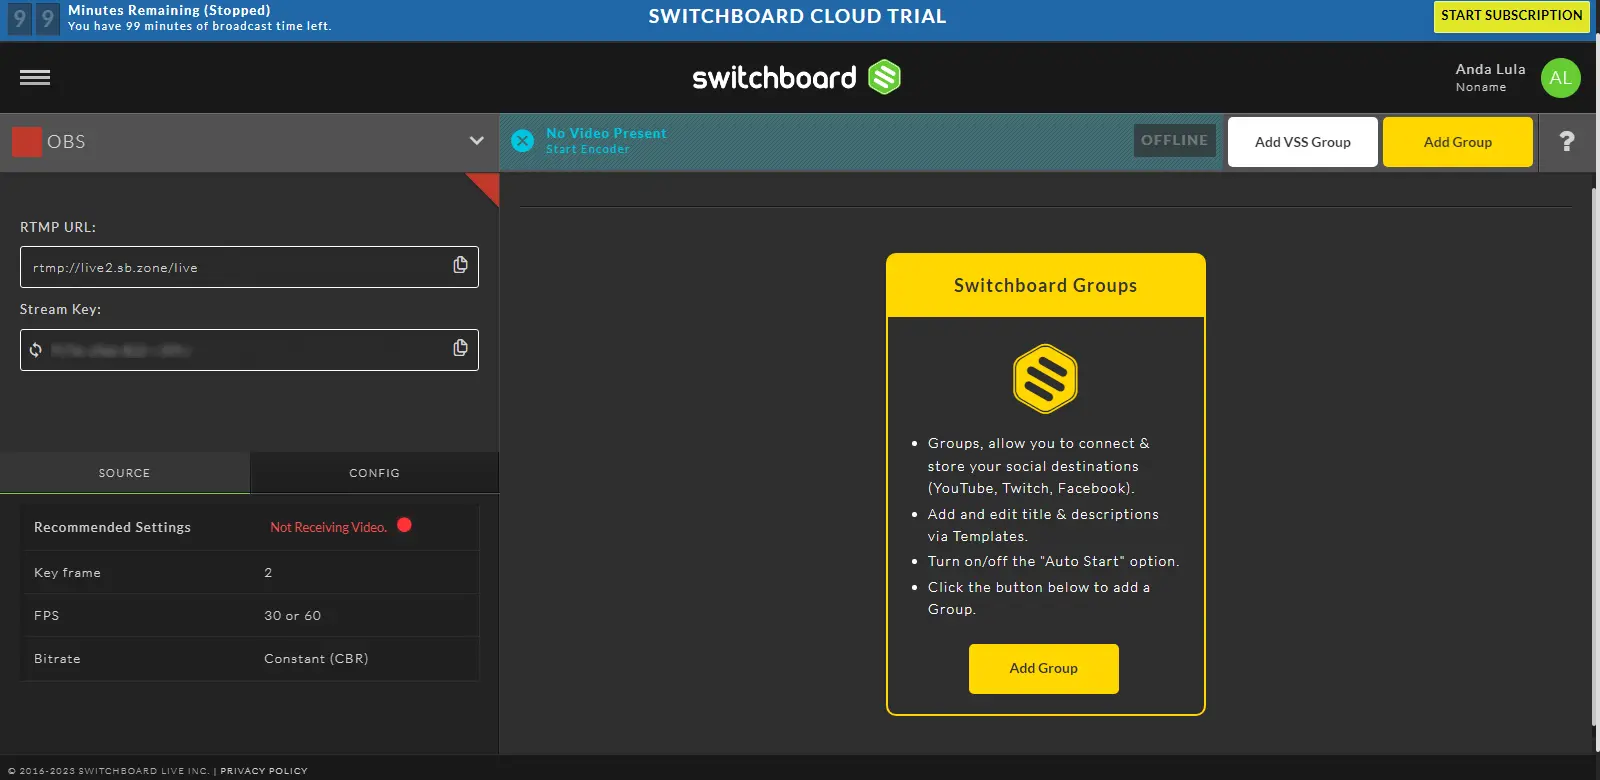1600x780 pixels.
Task: Click the minutes remaining counter digits
Action: coord(33,18)
